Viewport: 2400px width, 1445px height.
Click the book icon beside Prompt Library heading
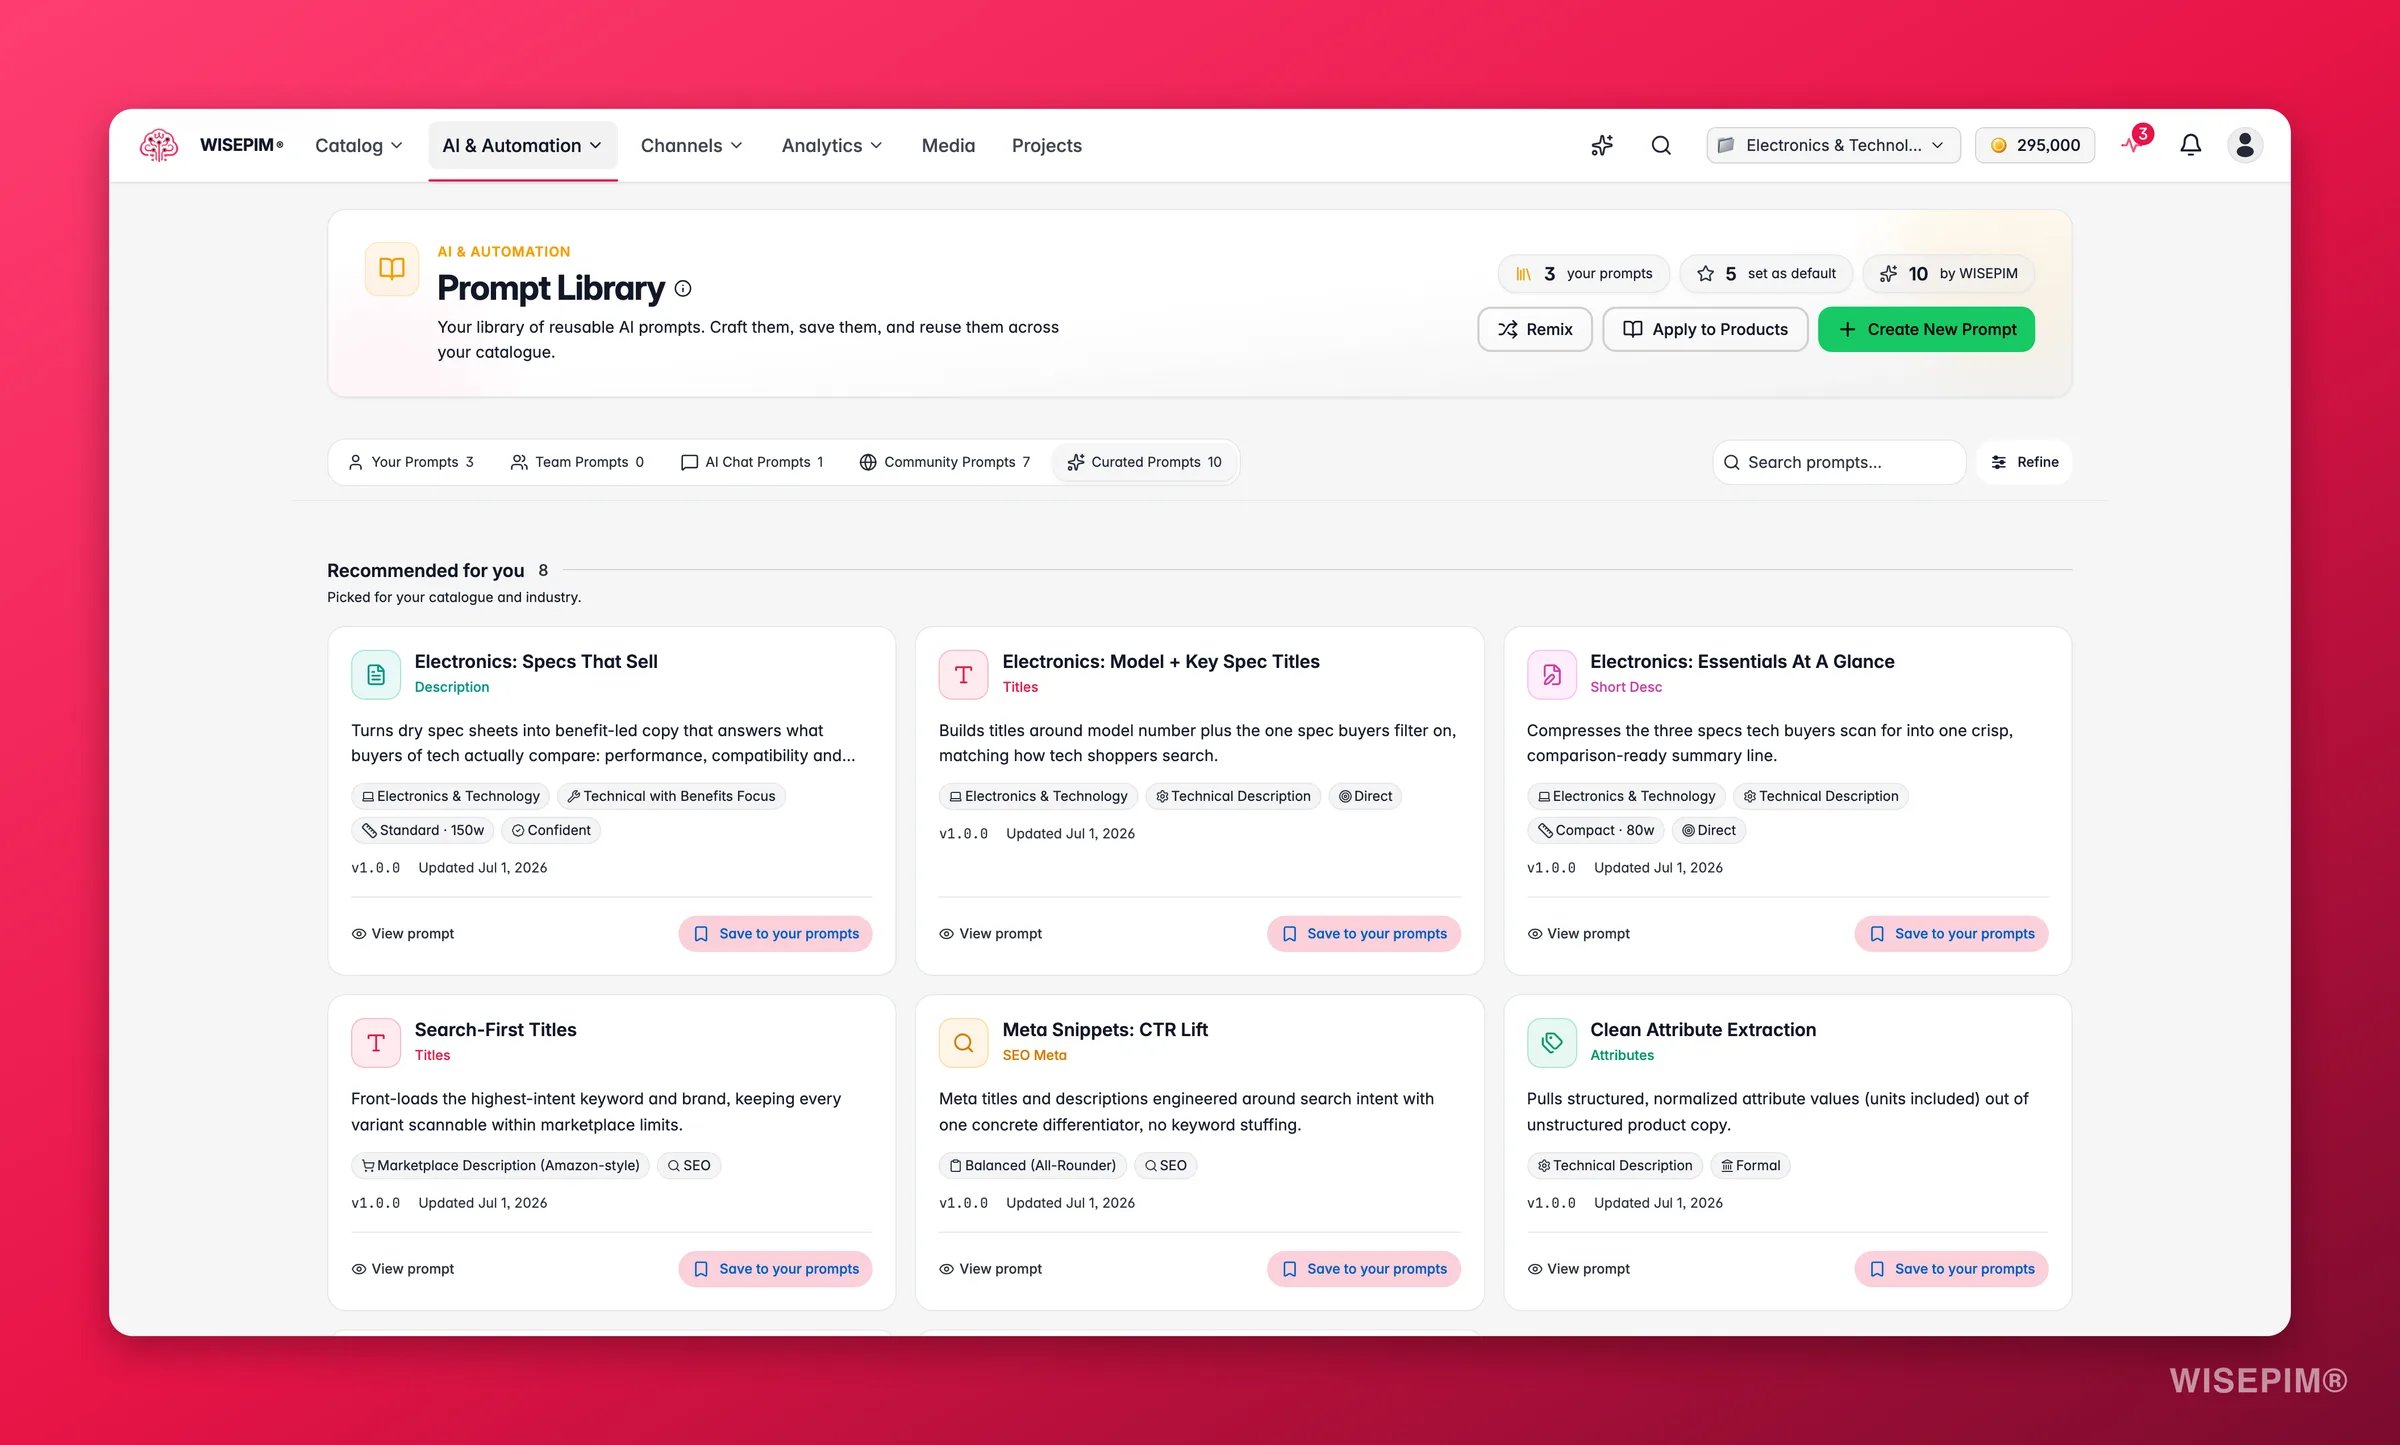point(391,269)
